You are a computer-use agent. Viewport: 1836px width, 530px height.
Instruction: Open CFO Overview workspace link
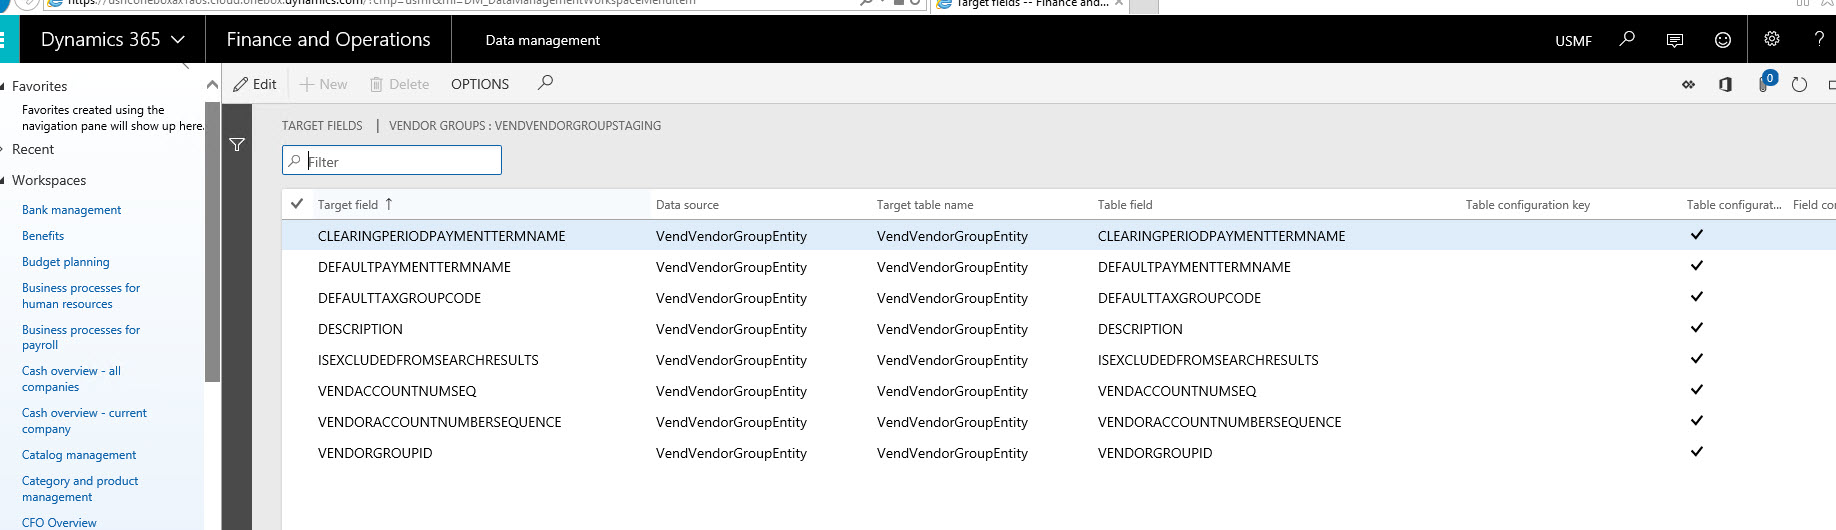[59, 522]
